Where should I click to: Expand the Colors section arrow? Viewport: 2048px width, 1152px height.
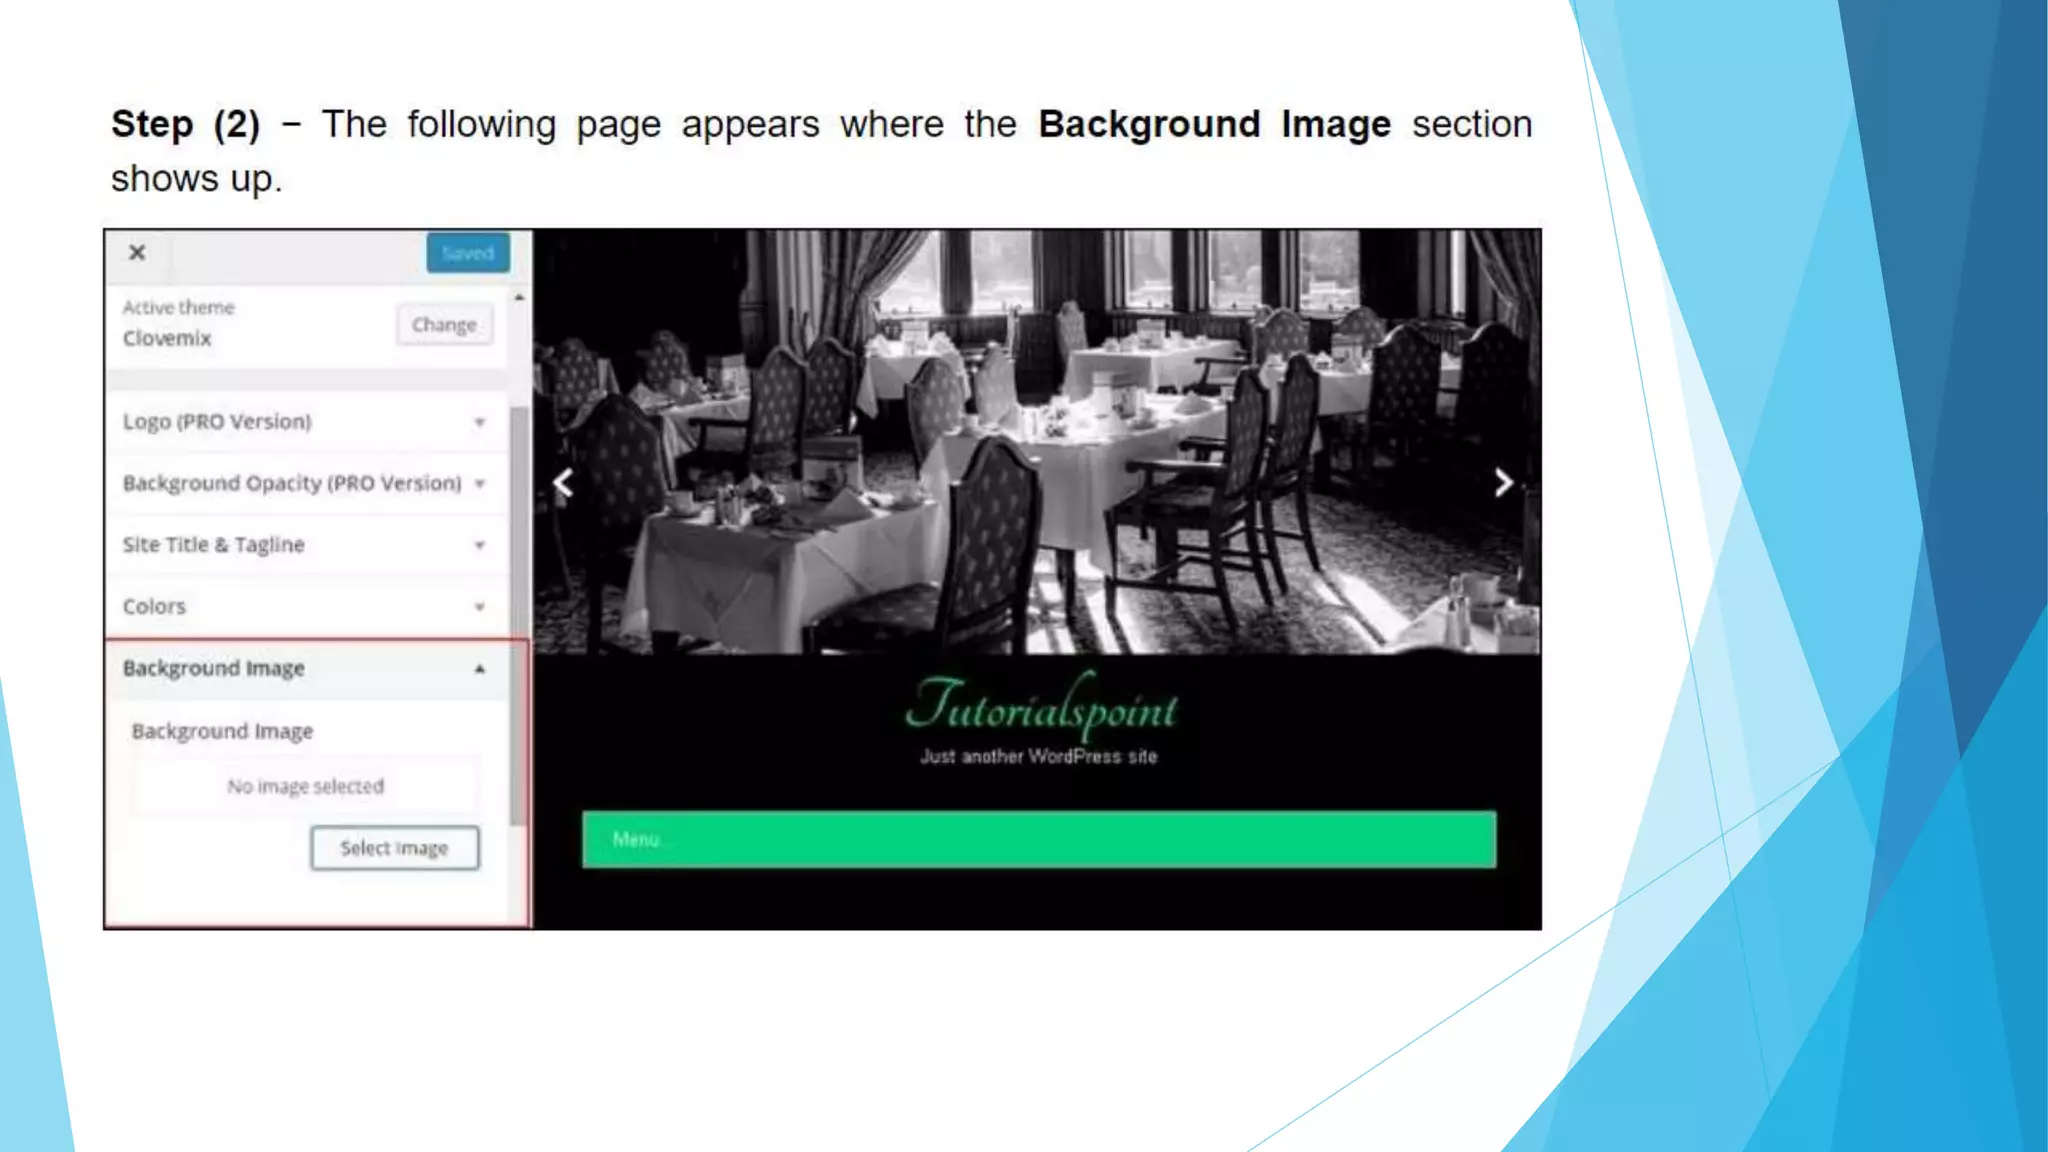[480, 607]
